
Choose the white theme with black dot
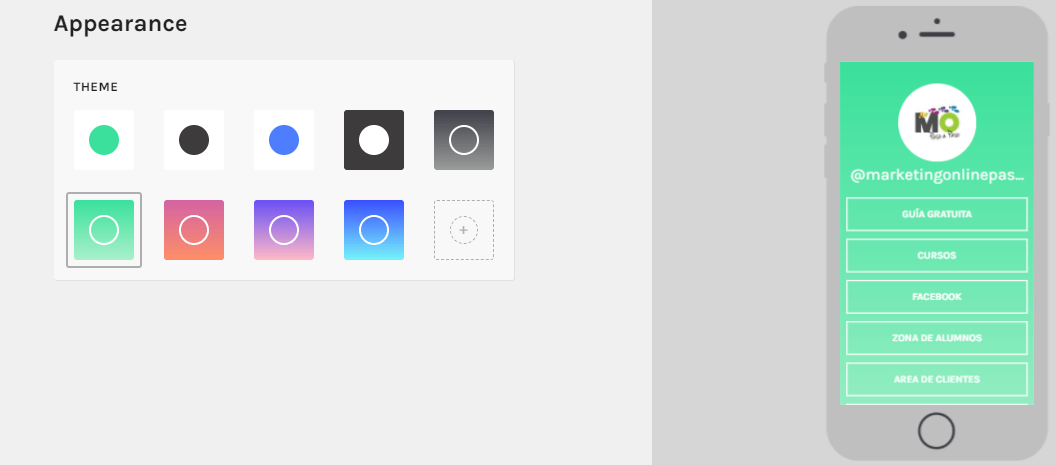(194, 140)
